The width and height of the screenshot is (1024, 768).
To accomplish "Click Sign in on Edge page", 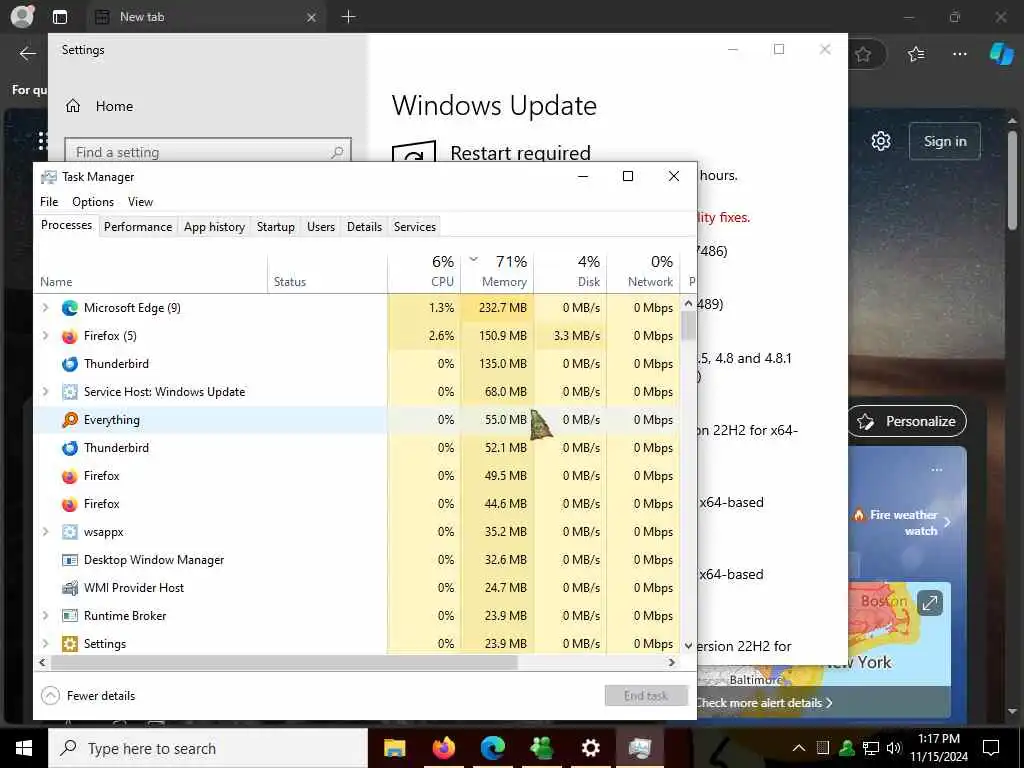I will [944, 141].
